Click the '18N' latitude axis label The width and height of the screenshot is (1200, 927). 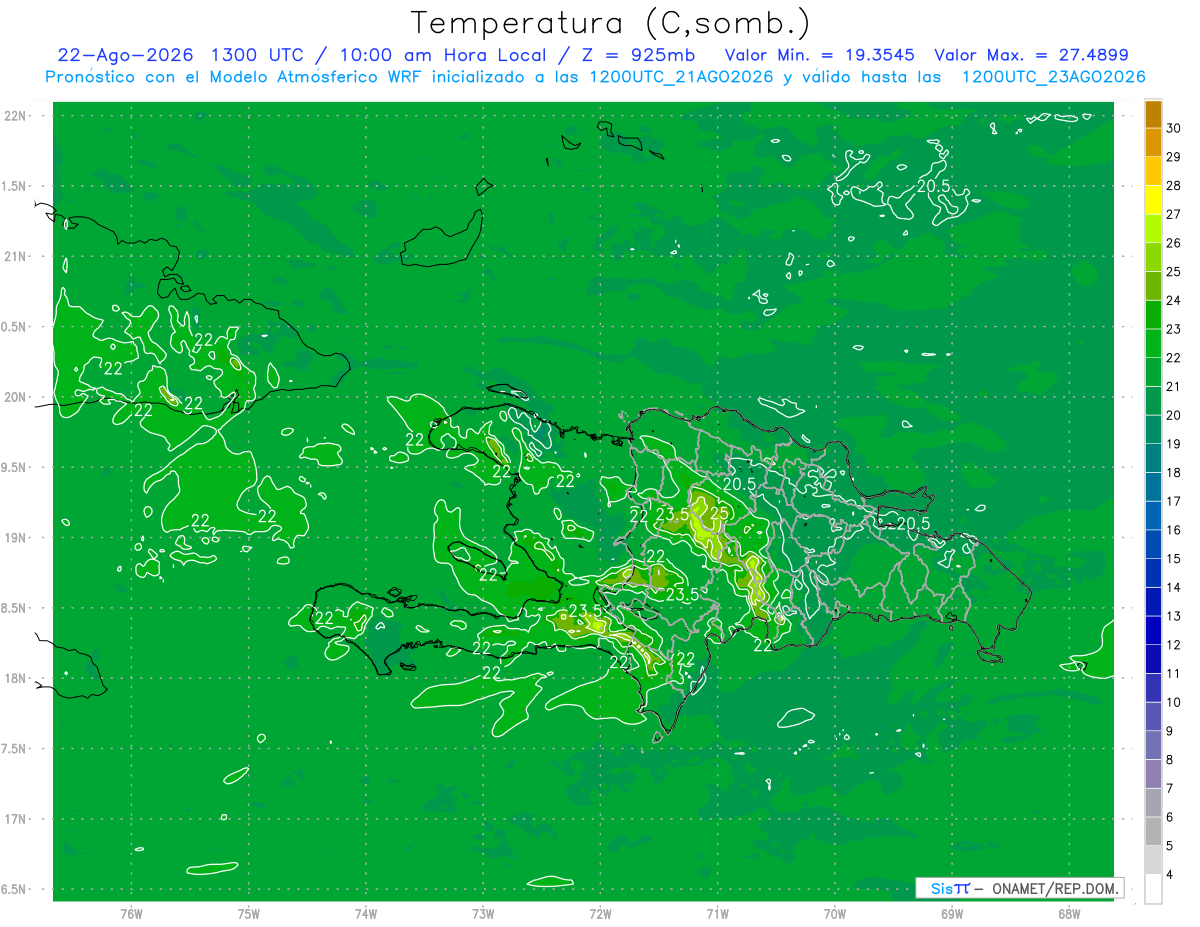pyautogui.click(x=17, y=679)
